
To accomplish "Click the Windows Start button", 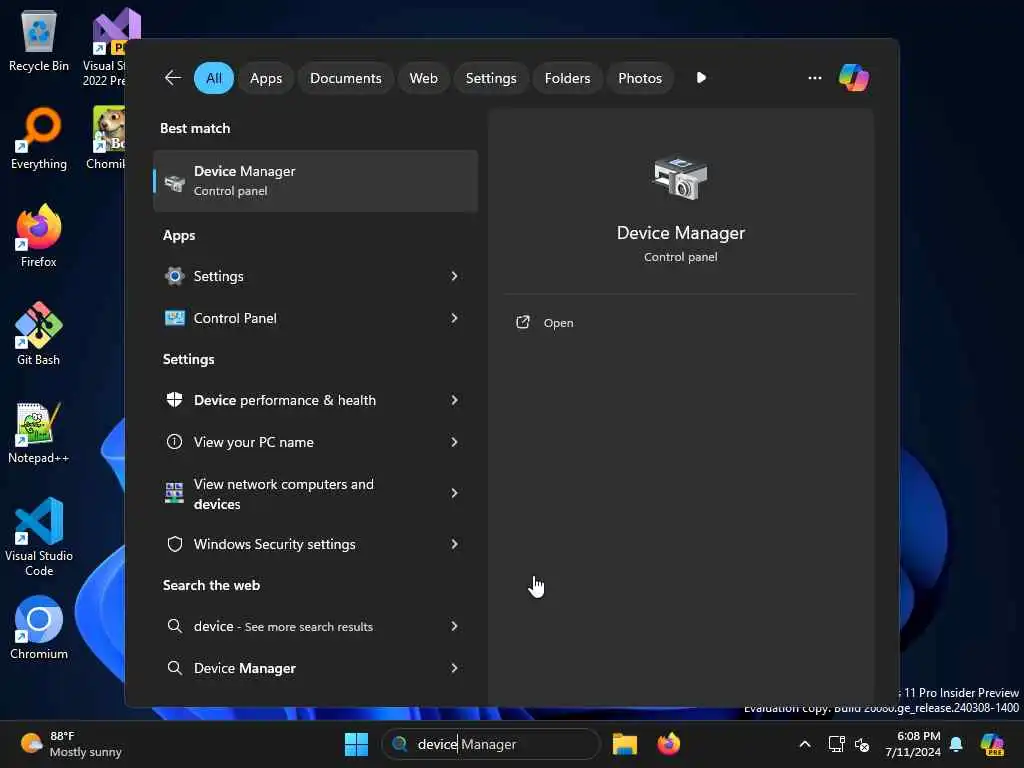I will point(356,744).
